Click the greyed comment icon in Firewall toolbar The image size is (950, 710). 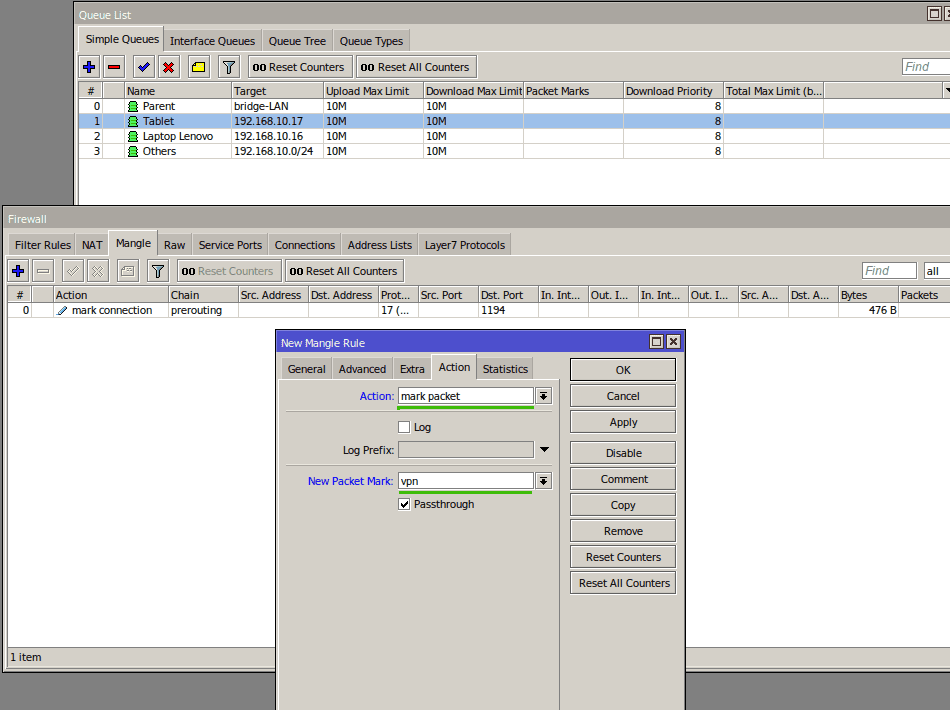127,271
